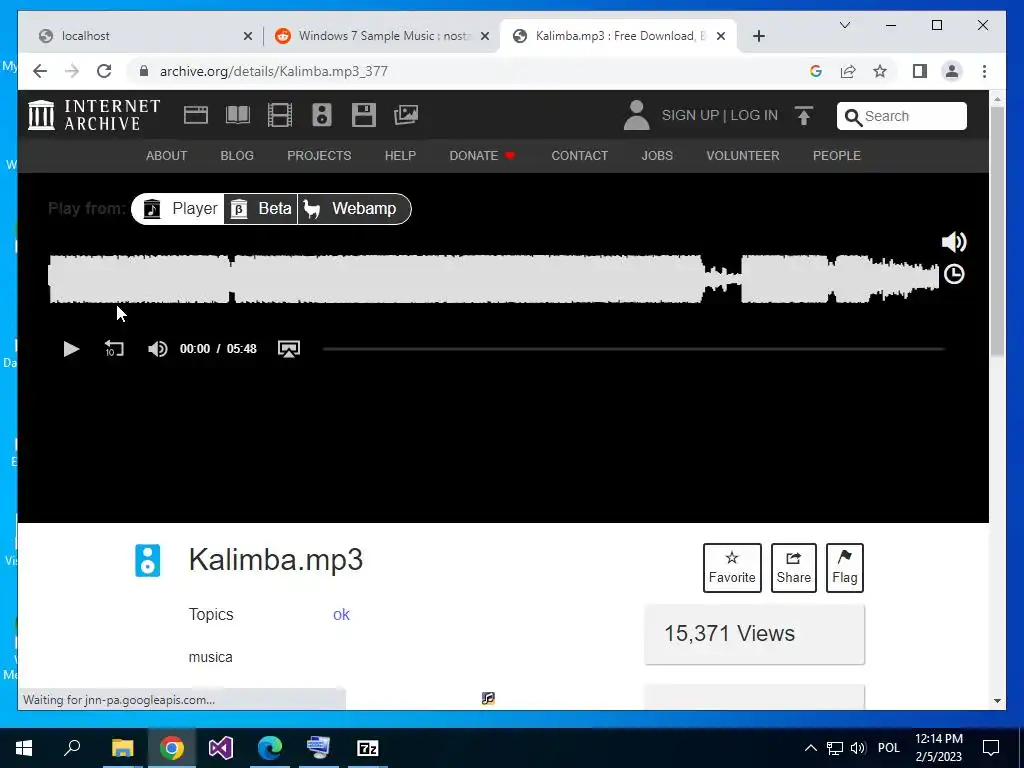Open the Internet Archive web icon

(195, 115)
